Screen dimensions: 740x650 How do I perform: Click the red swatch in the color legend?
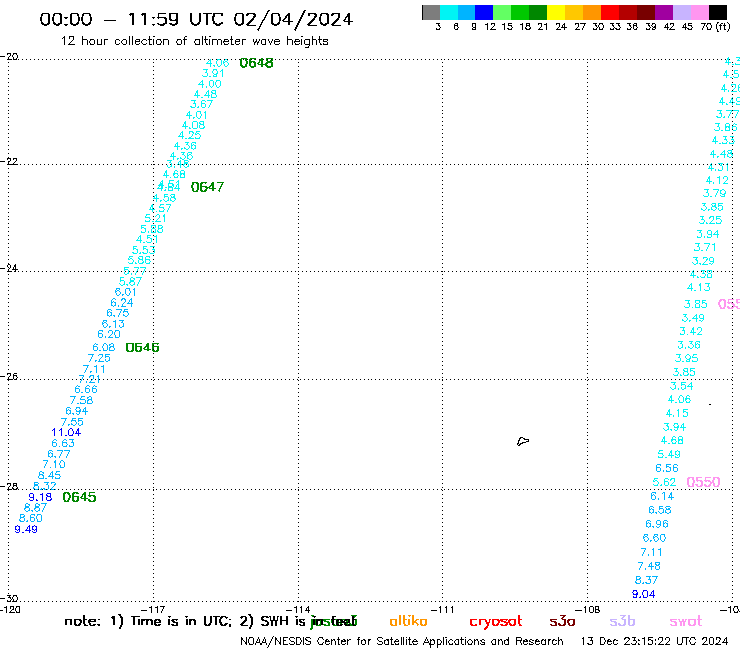point(610,12)
